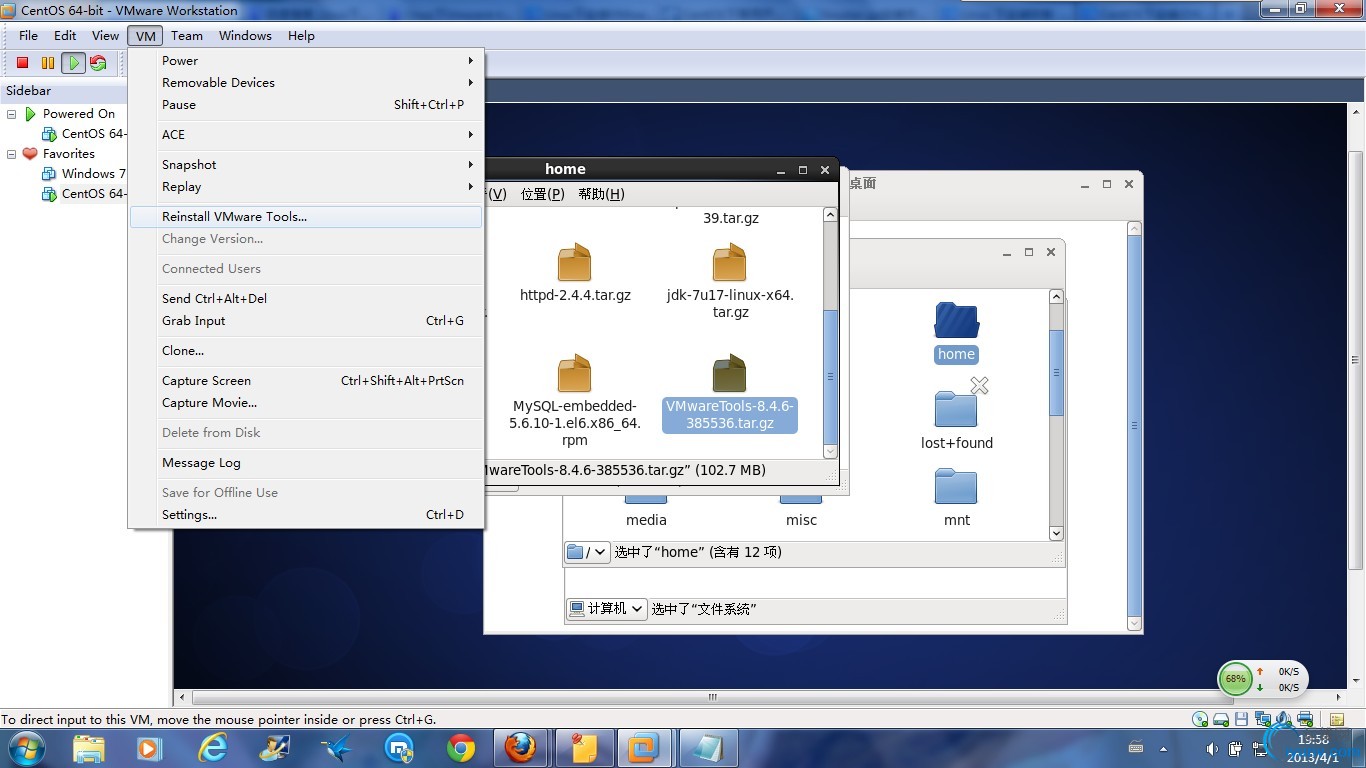Expand the Replay submenu

pyautogui.click(x=306, y=186)
